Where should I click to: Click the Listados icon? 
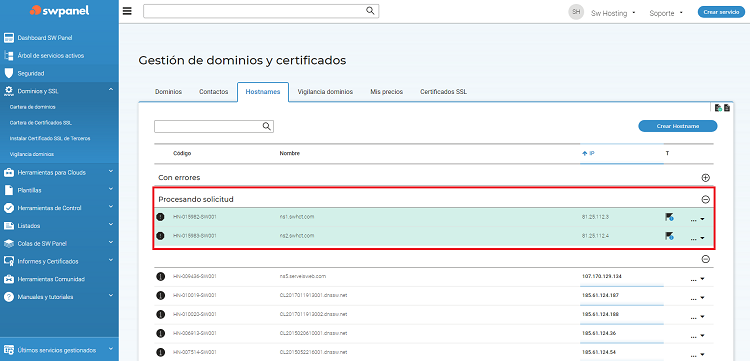tap(8, 226)
